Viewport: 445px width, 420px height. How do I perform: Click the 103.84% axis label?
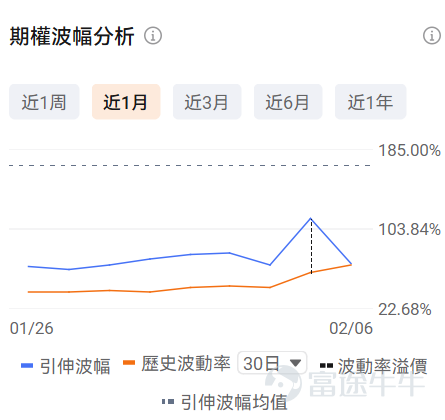[410, 230]
